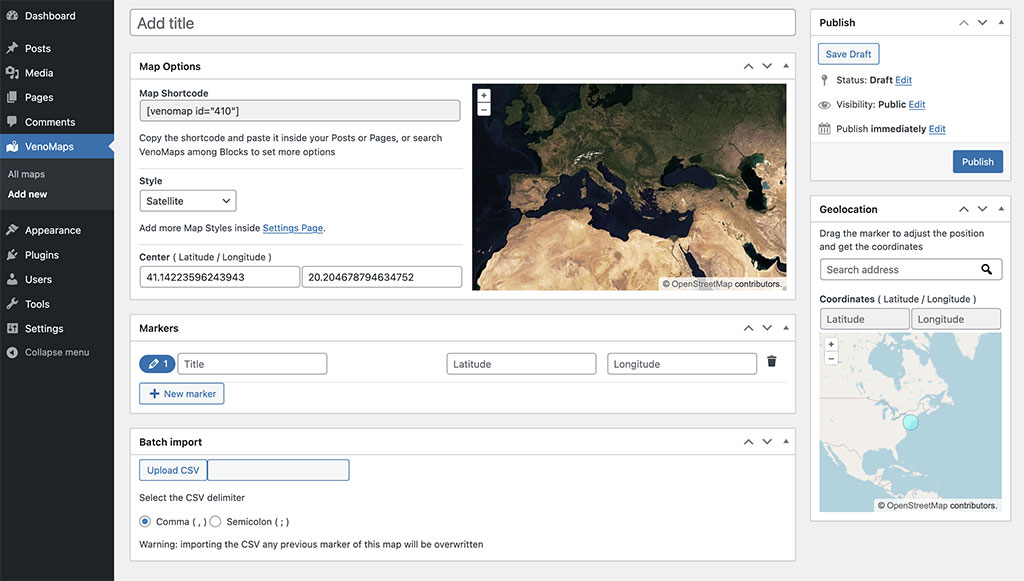The image size is (1024, 581).
Task: Click the Posts pushpin icon
Action: coord(12,48)
